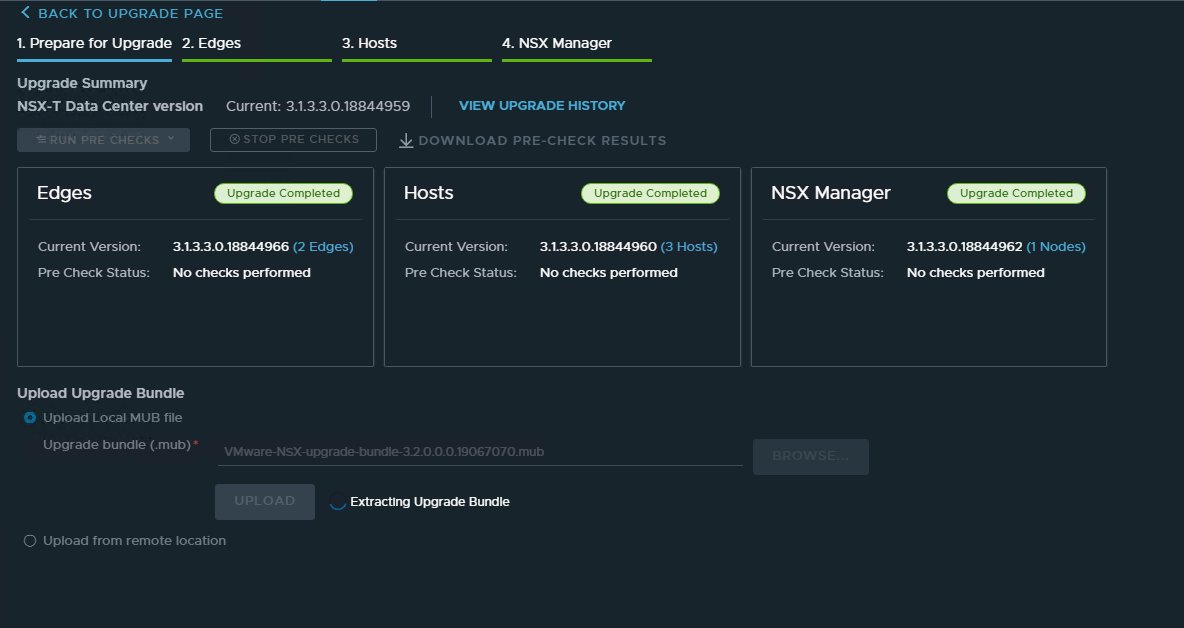
Task: Click Edges Upgrade Completed badge
Action: pyautogui.click(x=283, y=193)
